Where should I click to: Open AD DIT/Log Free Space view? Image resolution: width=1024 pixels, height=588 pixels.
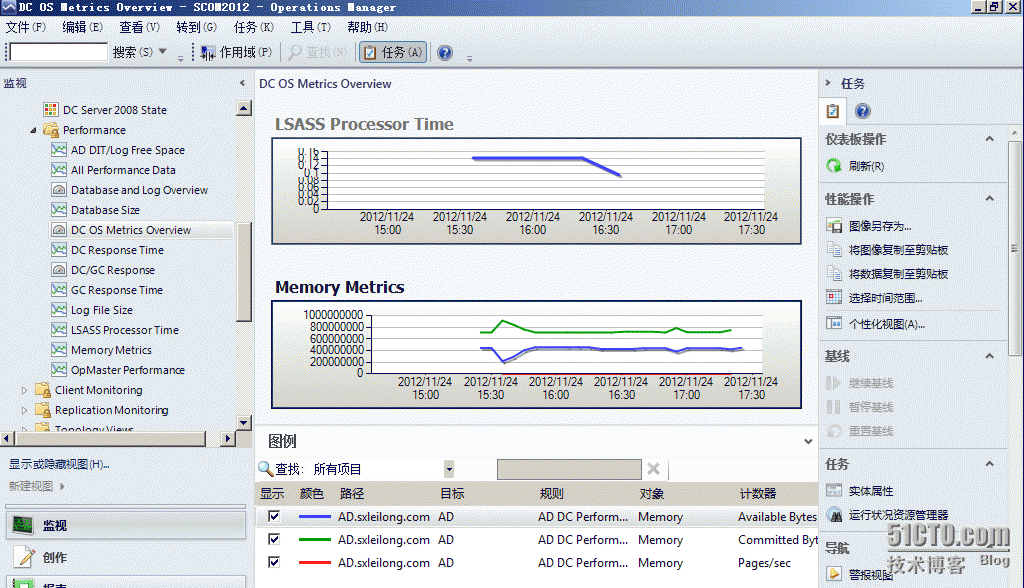[x=127, y=150]
